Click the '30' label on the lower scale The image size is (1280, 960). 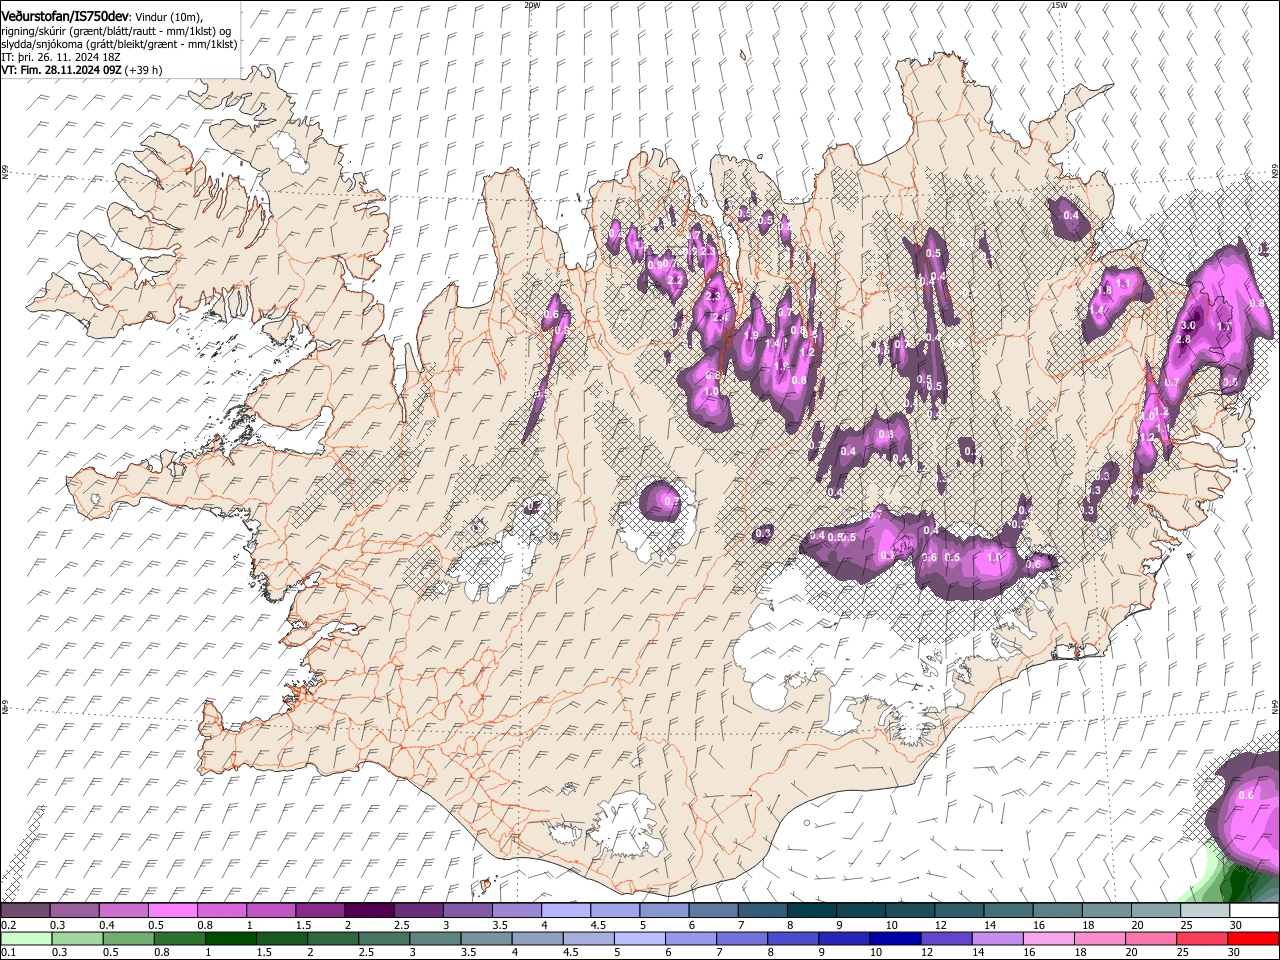tap(1236, 953)
